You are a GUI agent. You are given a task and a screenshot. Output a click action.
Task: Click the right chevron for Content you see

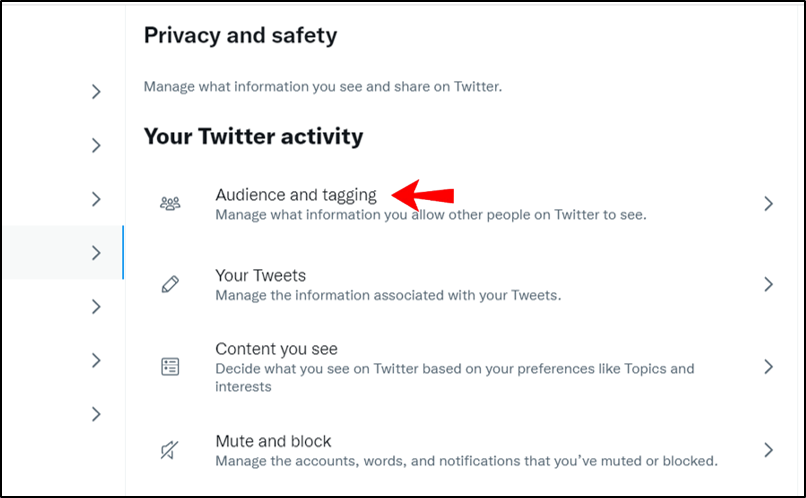(768, 366)
